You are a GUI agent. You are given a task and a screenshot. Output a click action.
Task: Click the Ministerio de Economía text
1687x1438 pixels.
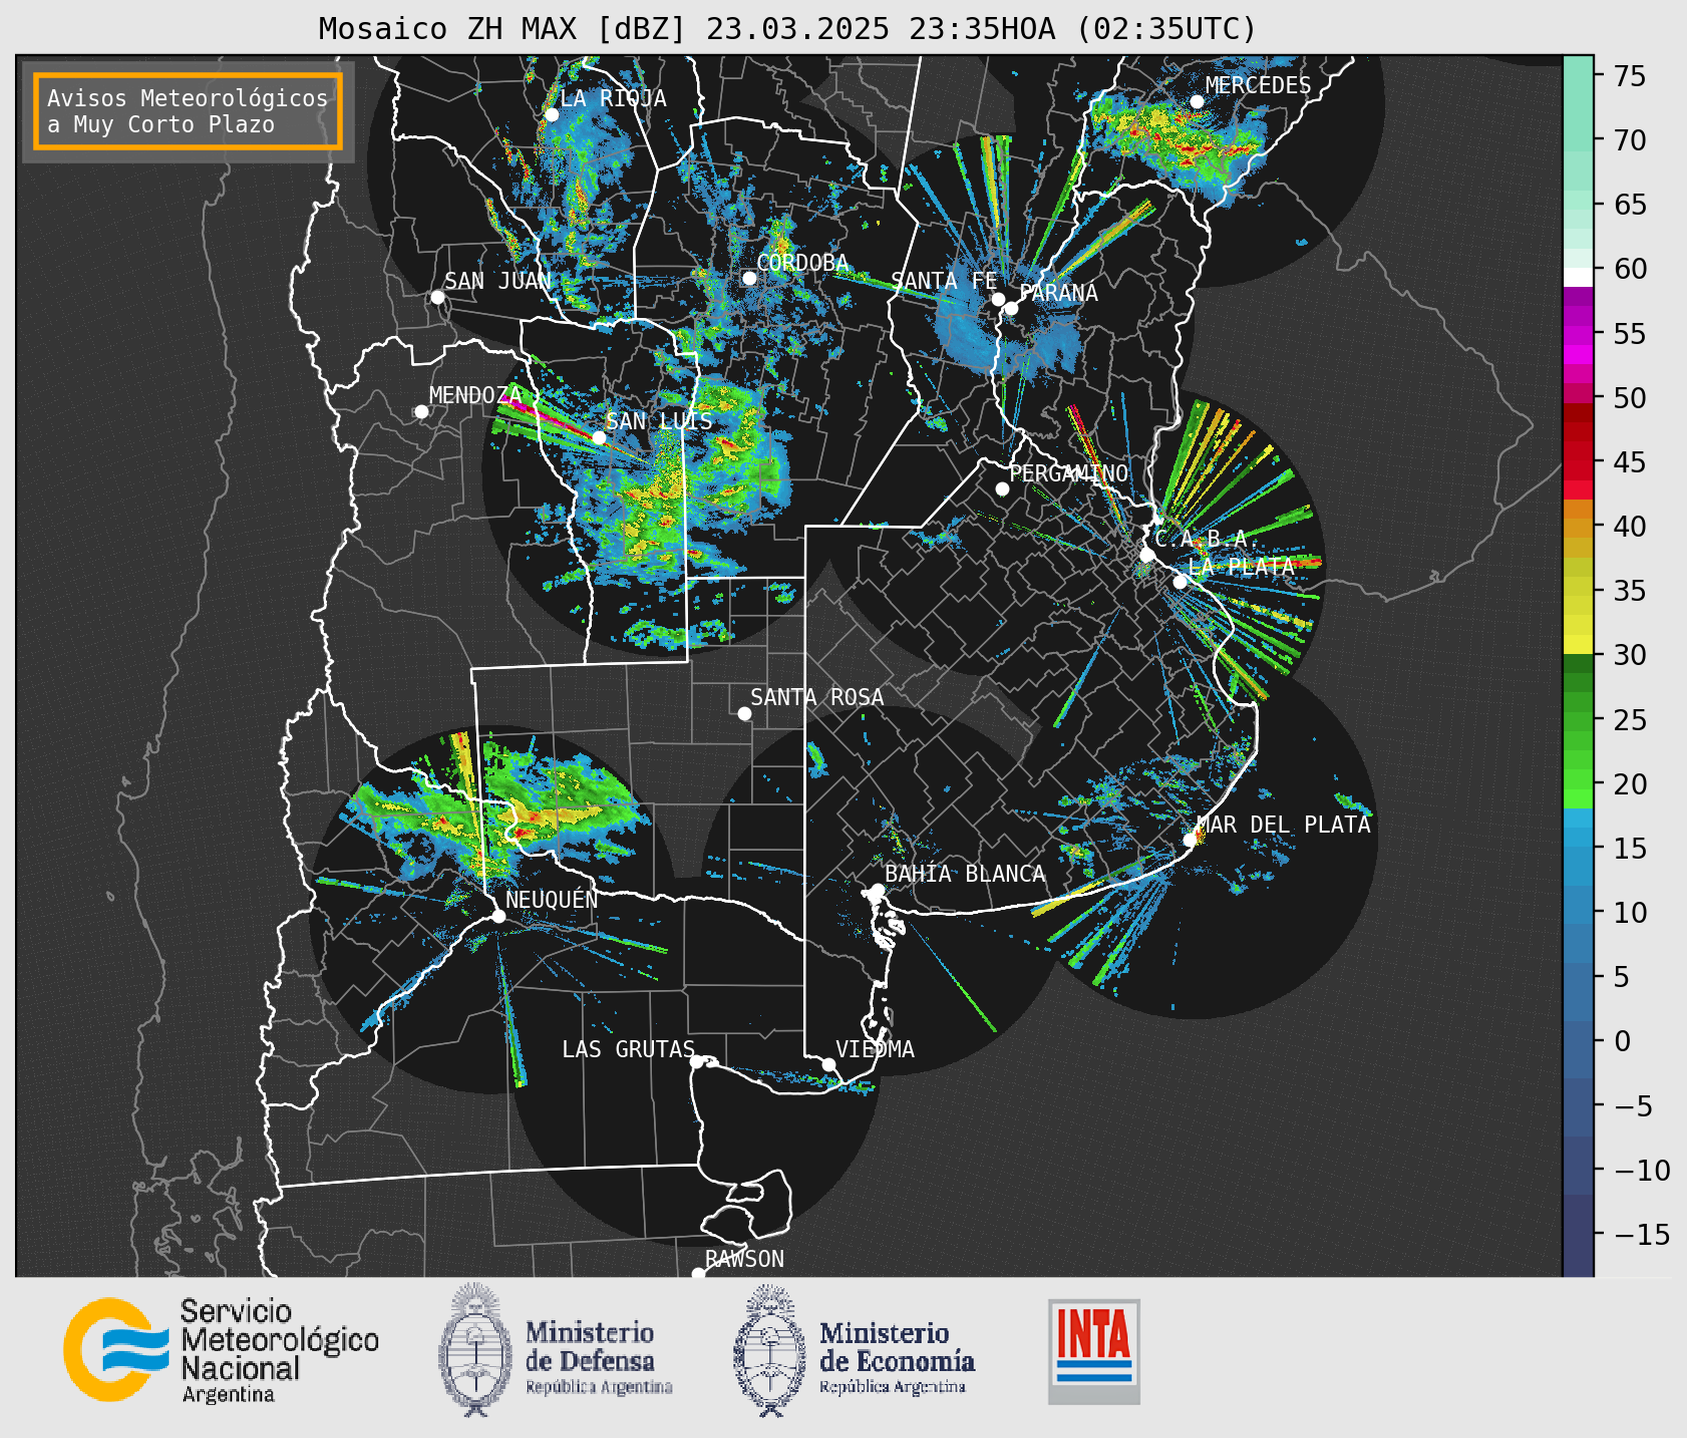tap(897, 1357)
